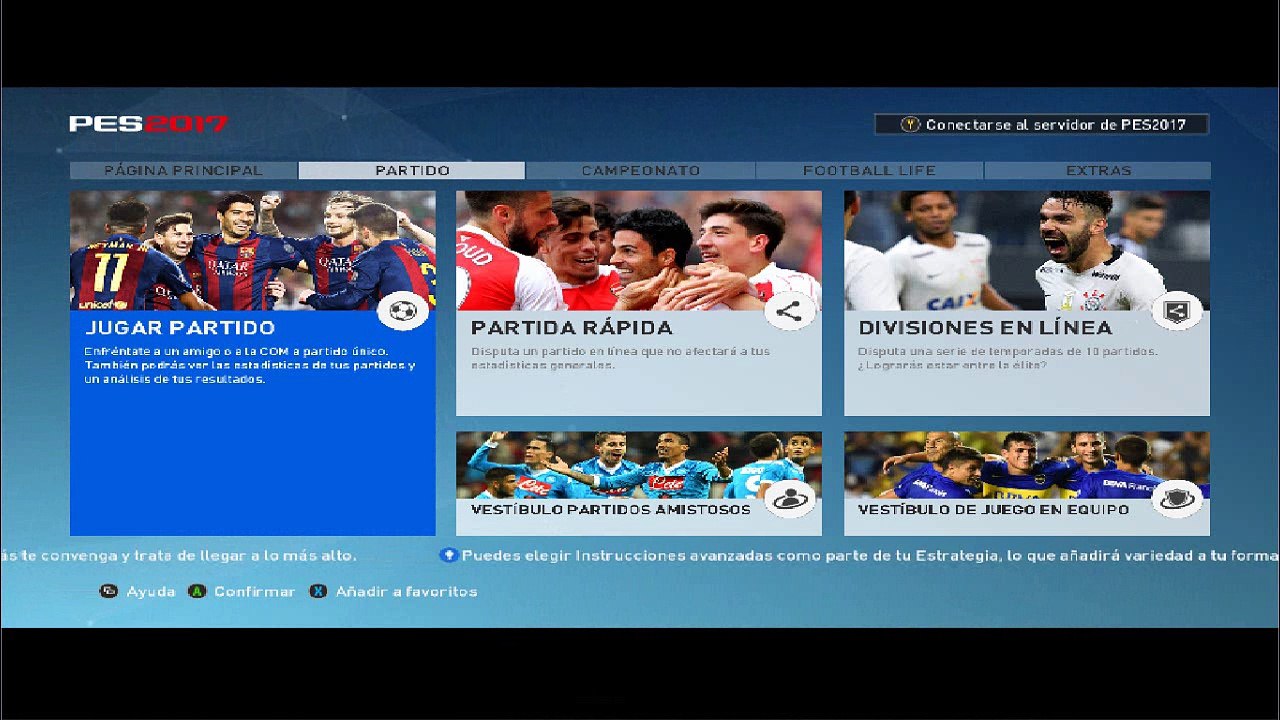Click the PES2017 logo

148,124
